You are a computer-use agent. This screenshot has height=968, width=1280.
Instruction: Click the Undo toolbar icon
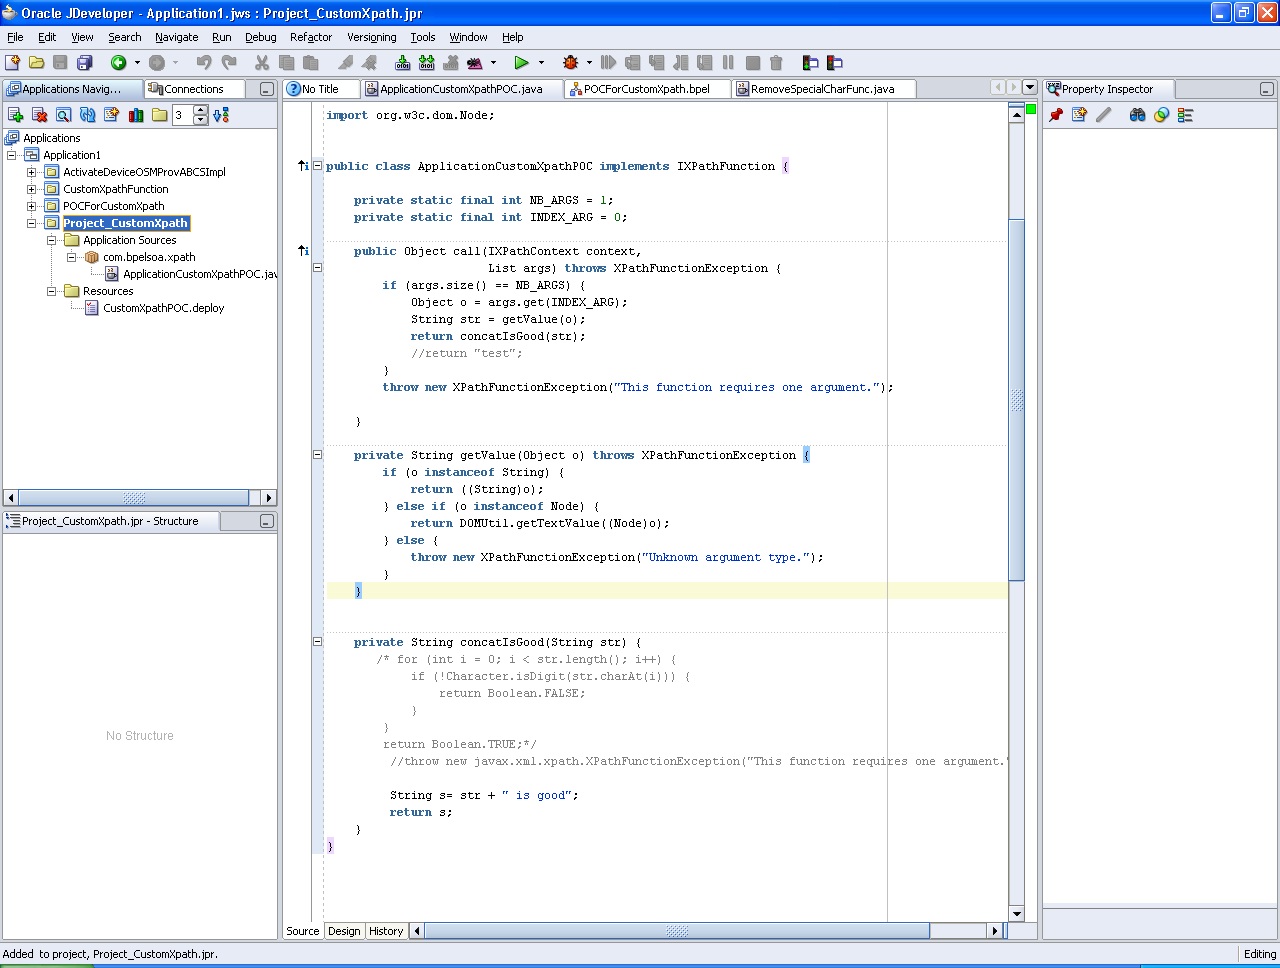(x=204, y=62)
